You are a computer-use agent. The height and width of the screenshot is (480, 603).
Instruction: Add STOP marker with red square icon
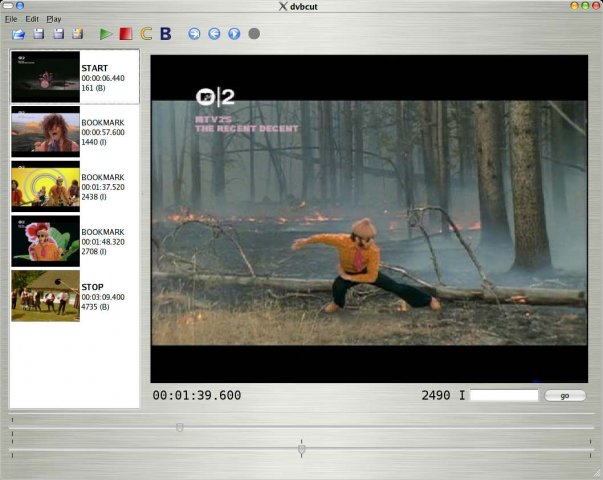[x=126, y=34]
